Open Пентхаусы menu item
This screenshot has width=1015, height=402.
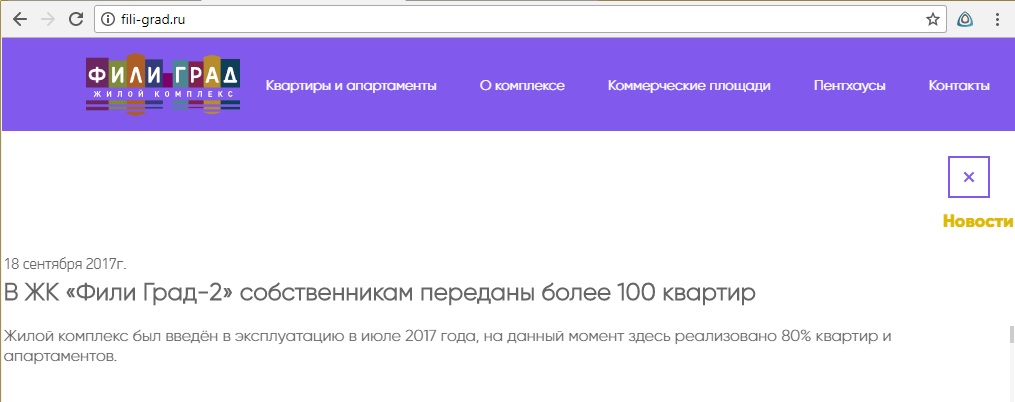pos(849,85)
